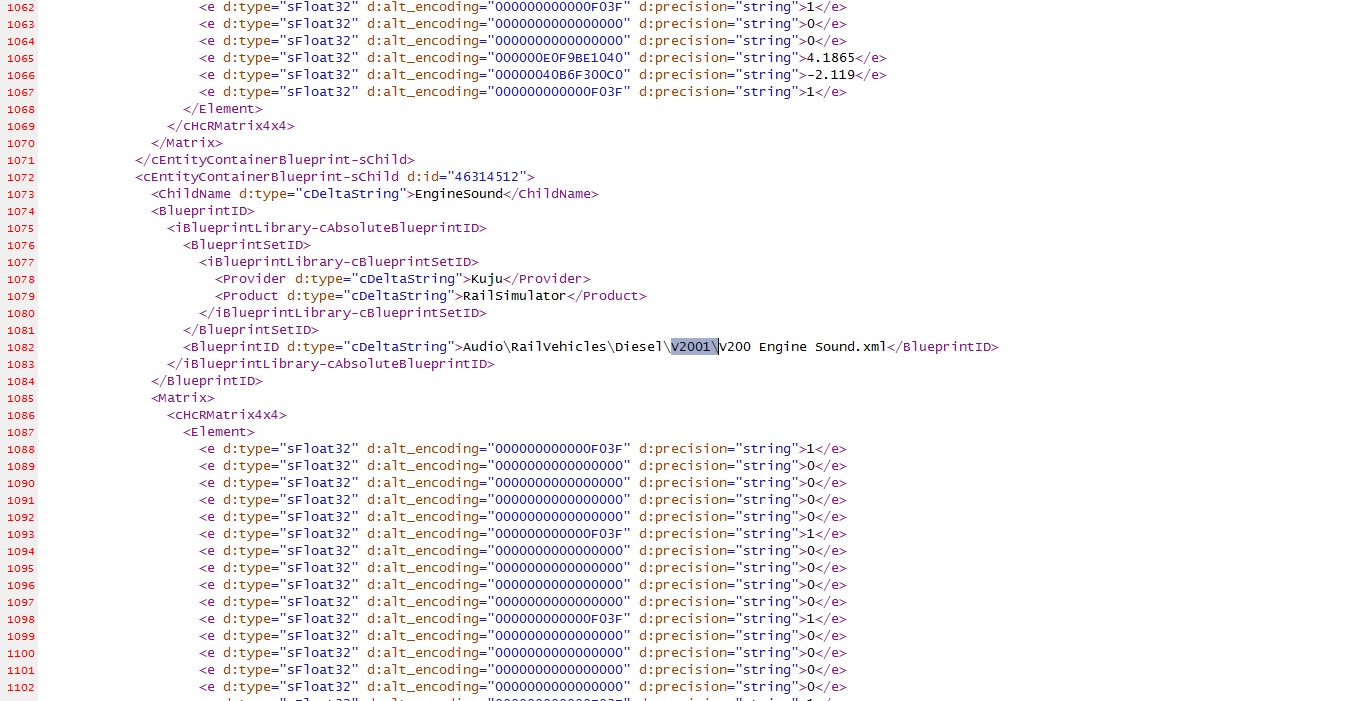Click the closing </Matrix> tag
This screenshot has height=701, width=1362.
pos(187,143)
